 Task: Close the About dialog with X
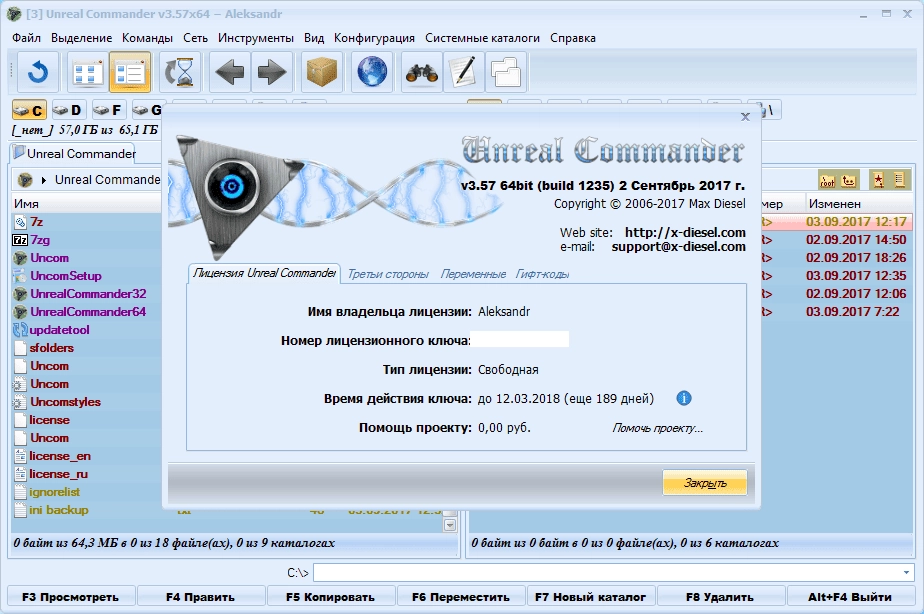[x=745, y=117]
